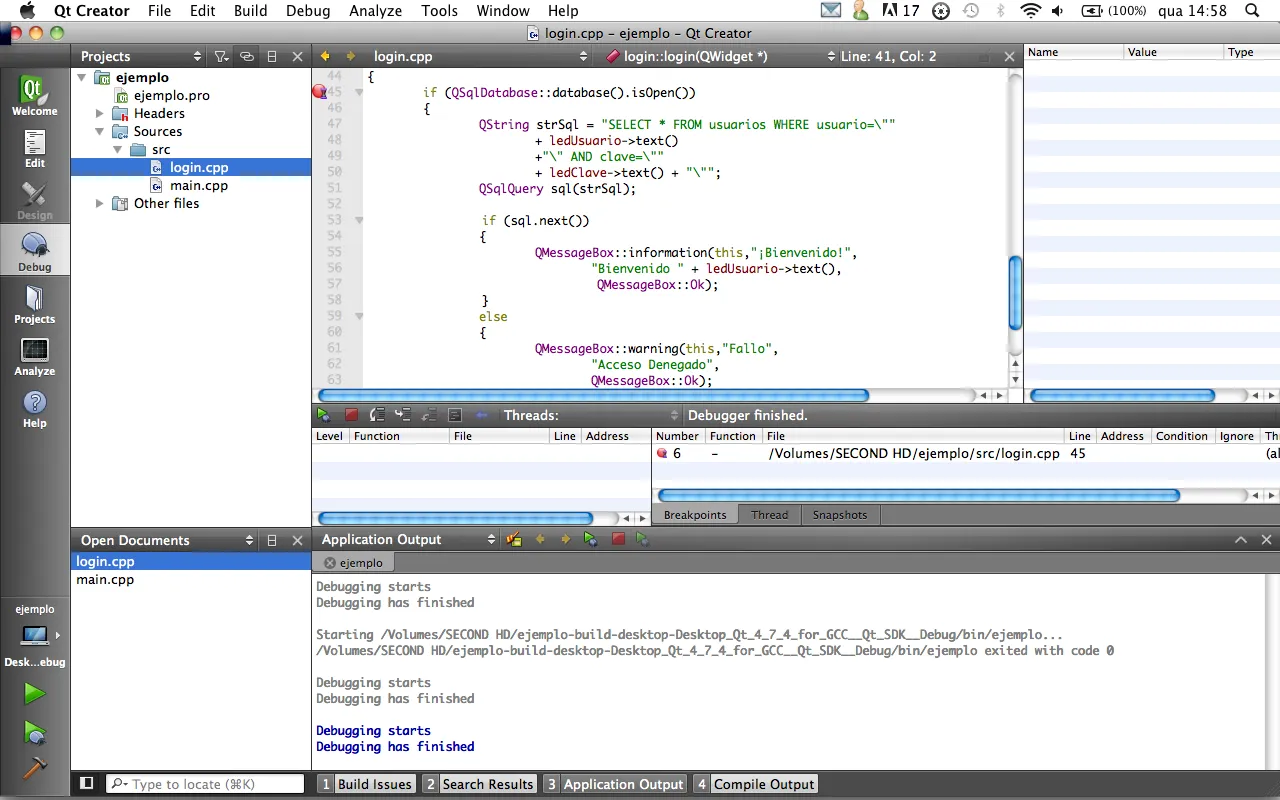This screenshot has width=1280, height=800.
Task: Switch to the Snapshots tab
Action: coord(839,515)
